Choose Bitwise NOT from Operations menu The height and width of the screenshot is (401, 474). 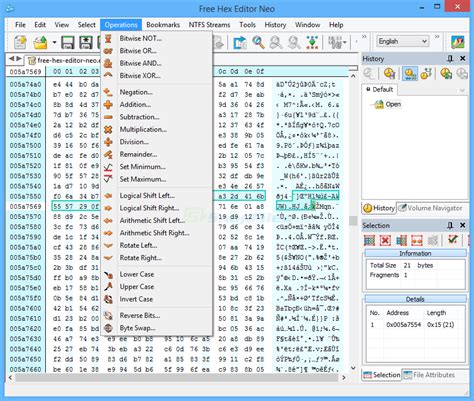pos(157,38)
